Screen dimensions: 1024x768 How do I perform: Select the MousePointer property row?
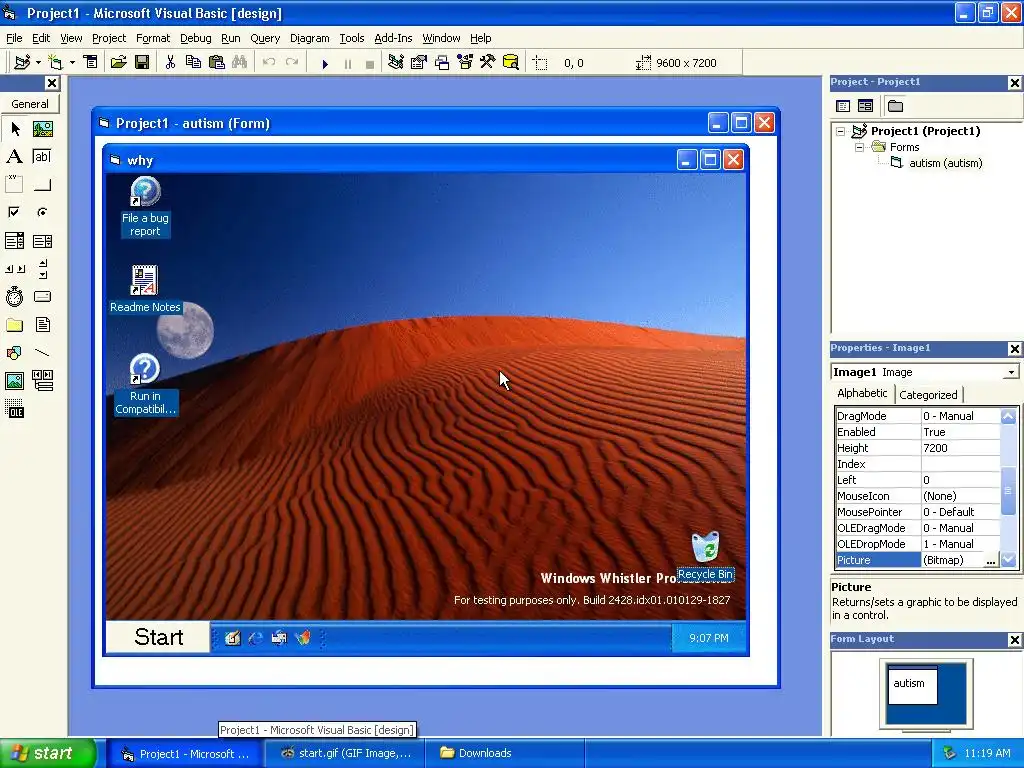(x=918, y=512)
